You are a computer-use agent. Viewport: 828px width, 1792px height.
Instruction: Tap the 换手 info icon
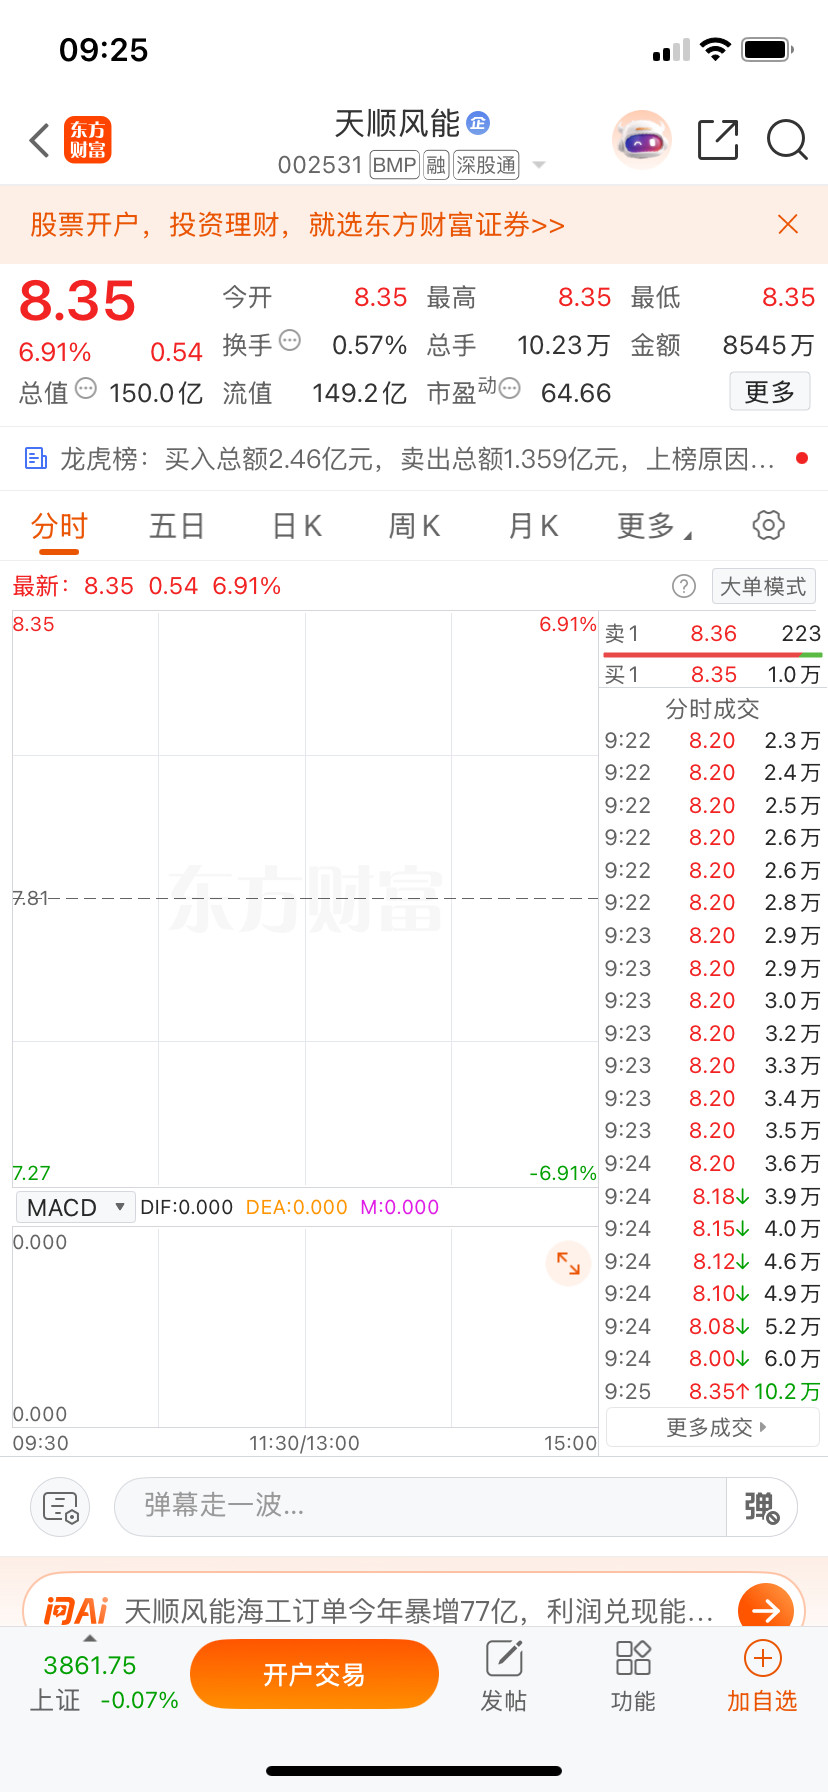tap(290, 340)
